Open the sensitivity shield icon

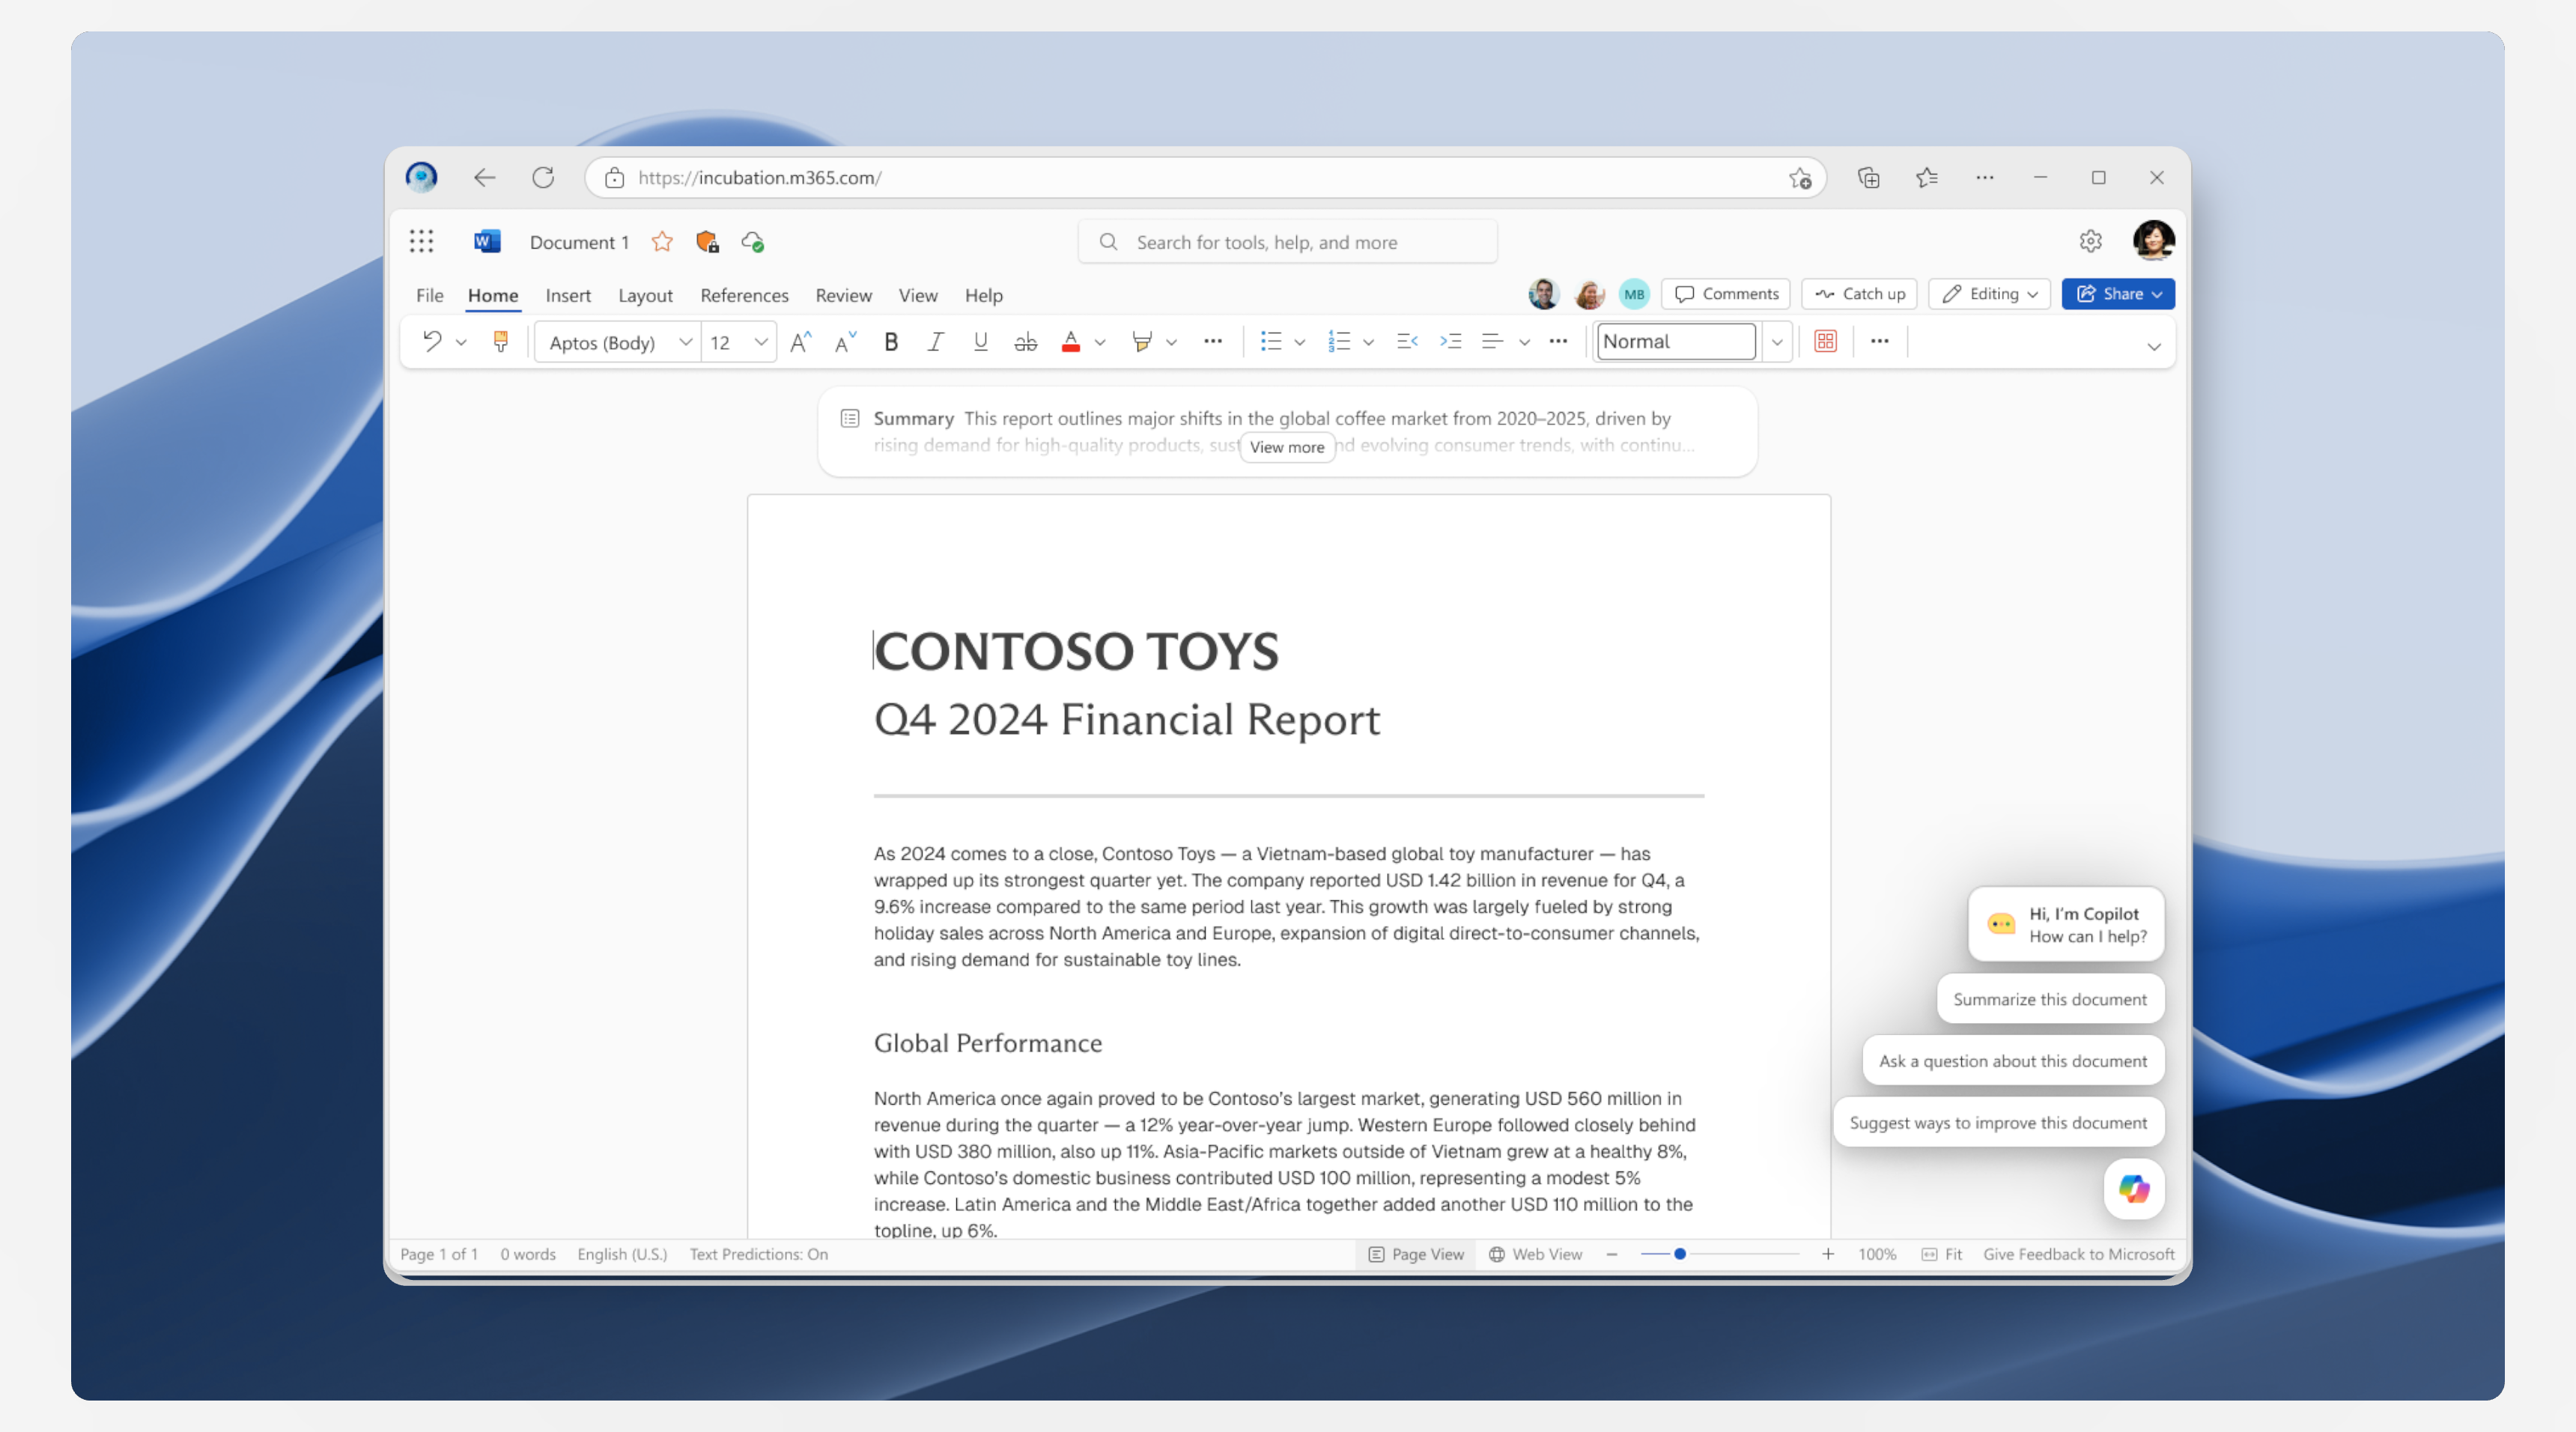(708, 242)
